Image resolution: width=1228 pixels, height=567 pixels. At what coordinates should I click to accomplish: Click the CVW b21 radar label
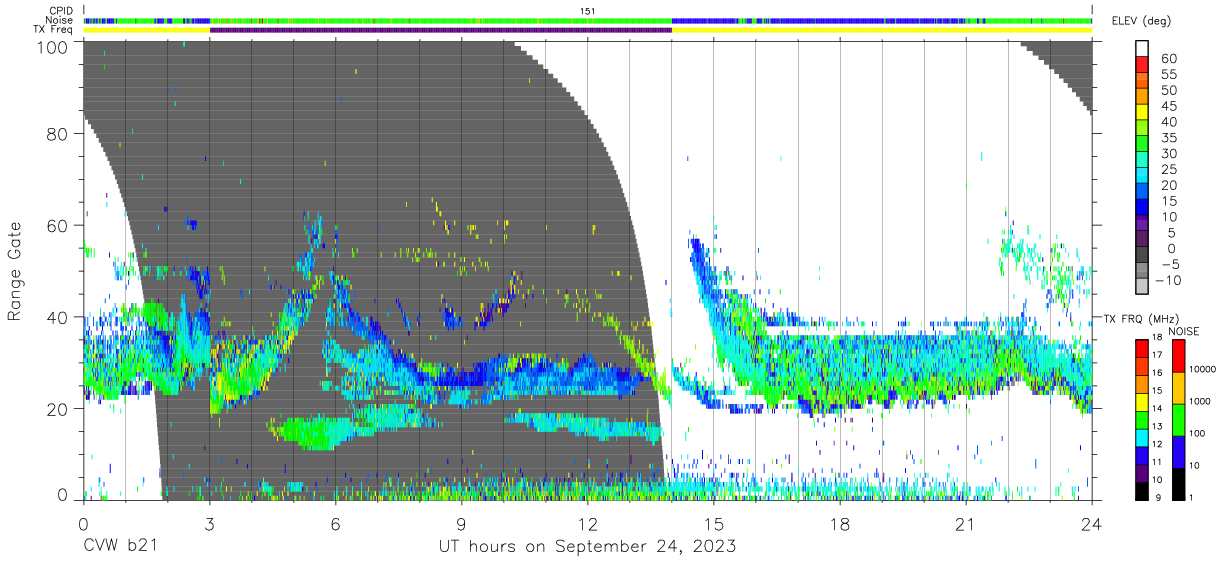click(x=120, y=546)
